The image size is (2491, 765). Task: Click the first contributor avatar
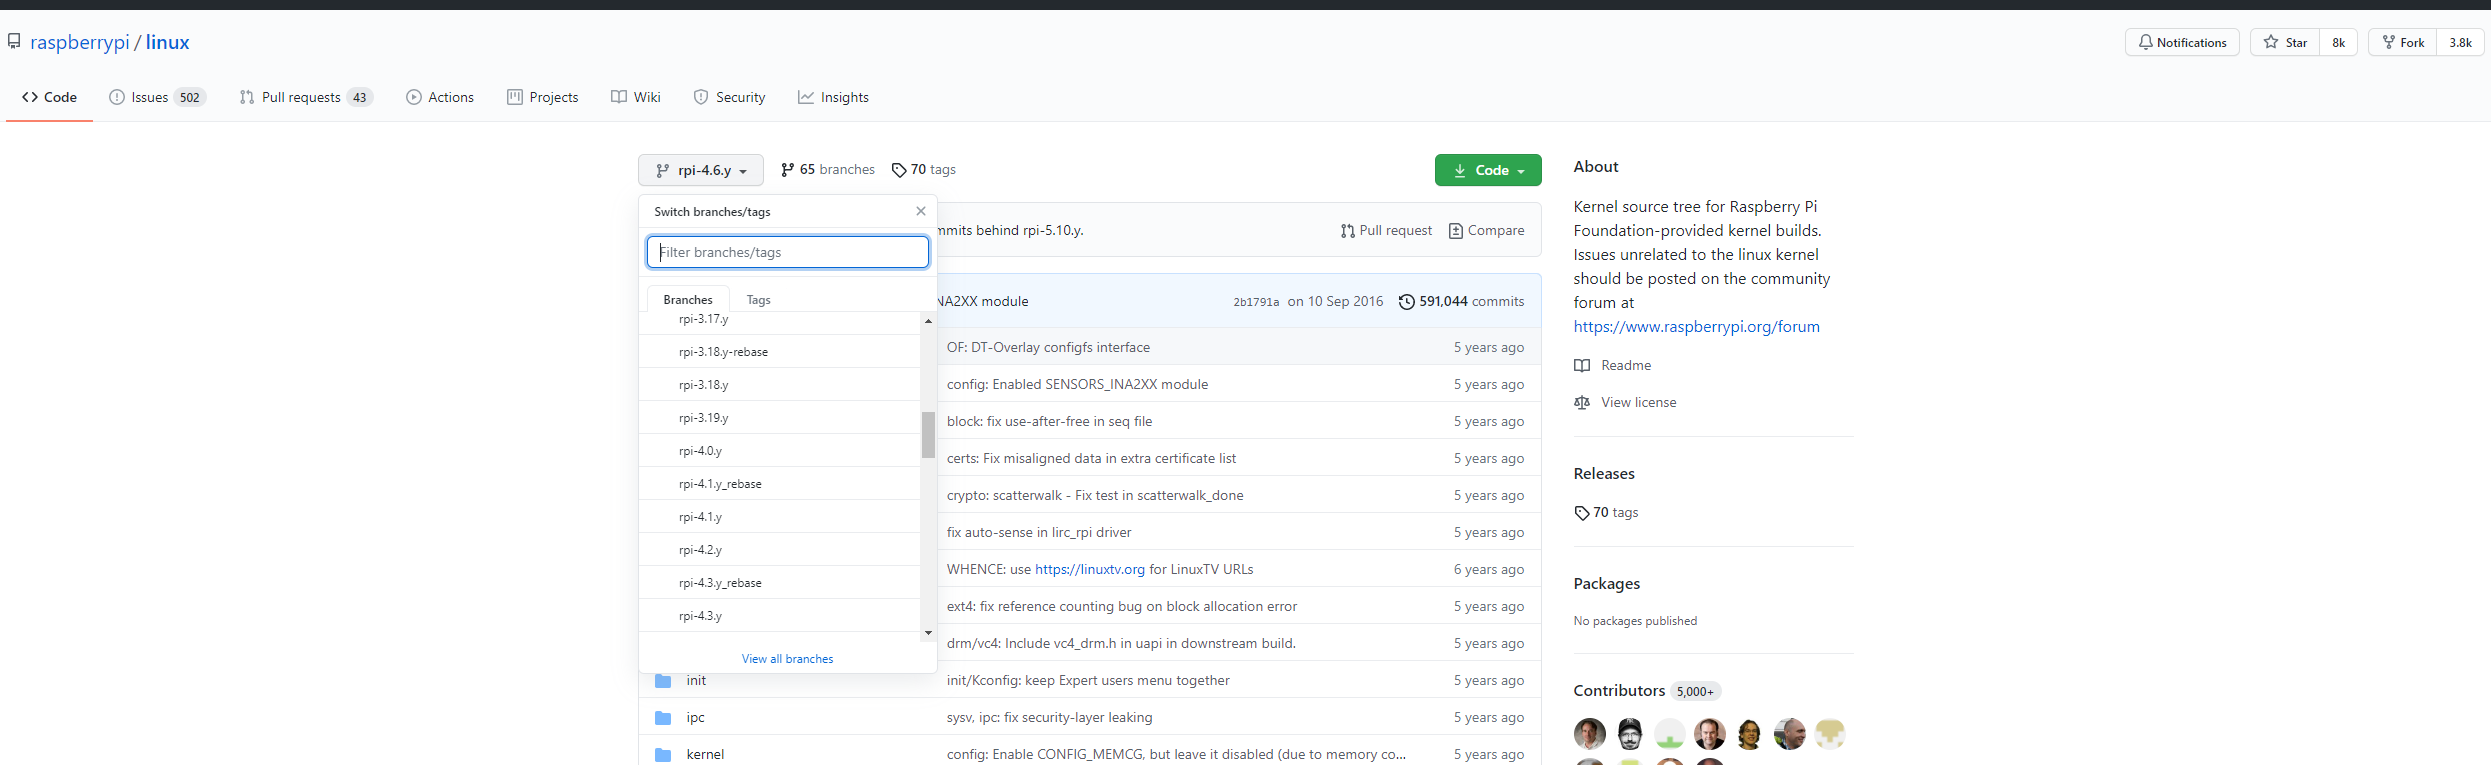pyautogui.click(x=1589, y=734)
